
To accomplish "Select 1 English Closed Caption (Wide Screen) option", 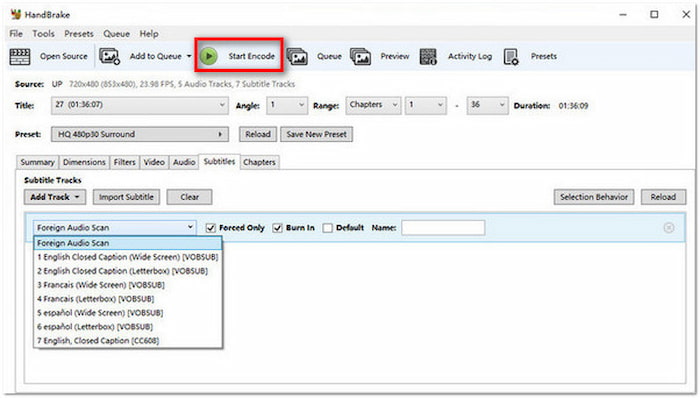I will click(x=128, y=257).
